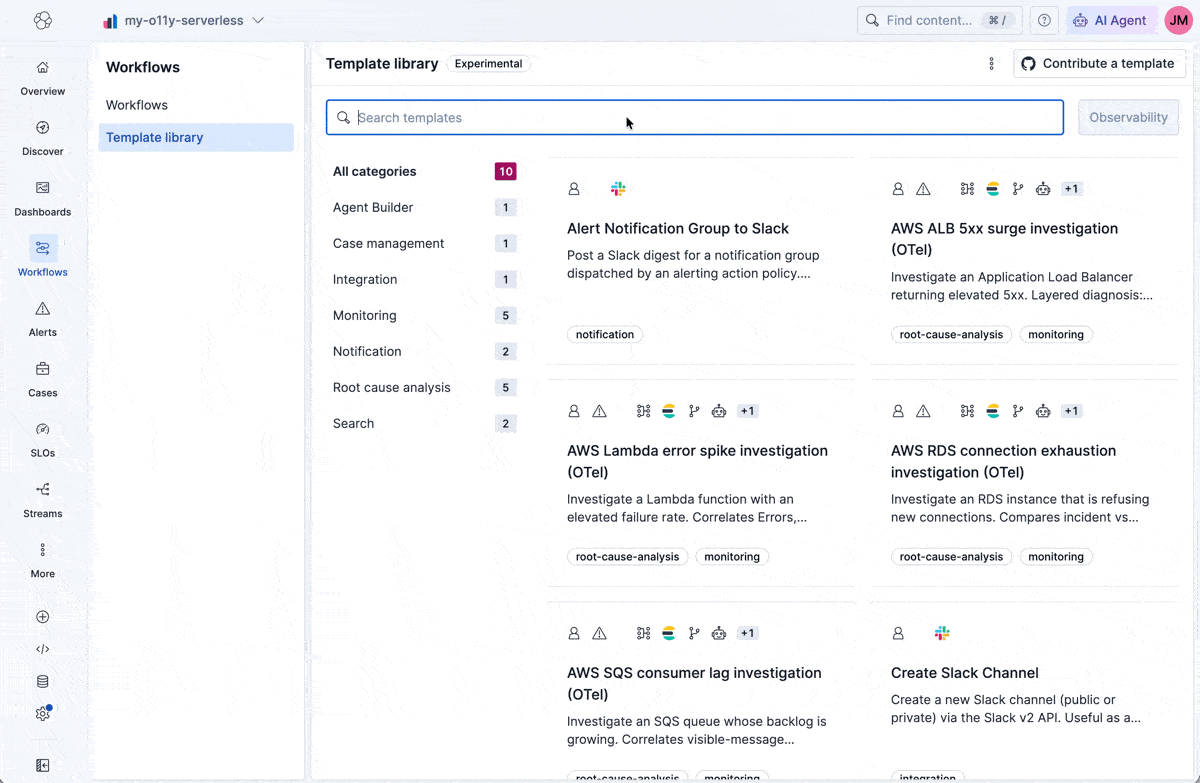This screenshot has width=1200, height=783.
Task: Click monitoring tag on AWS RDS card
Action: tap(1056, 556)
